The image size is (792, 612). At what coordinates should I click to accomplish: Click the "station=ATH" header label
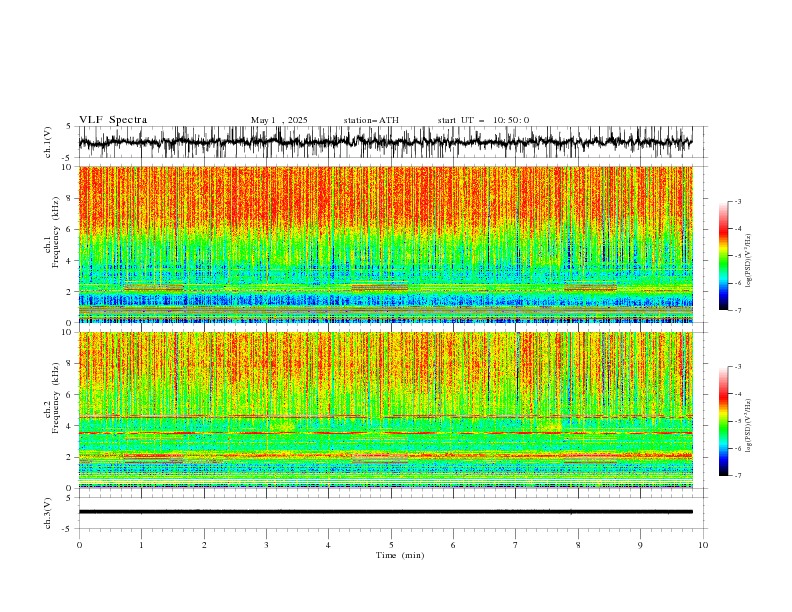tap(371, 120)
